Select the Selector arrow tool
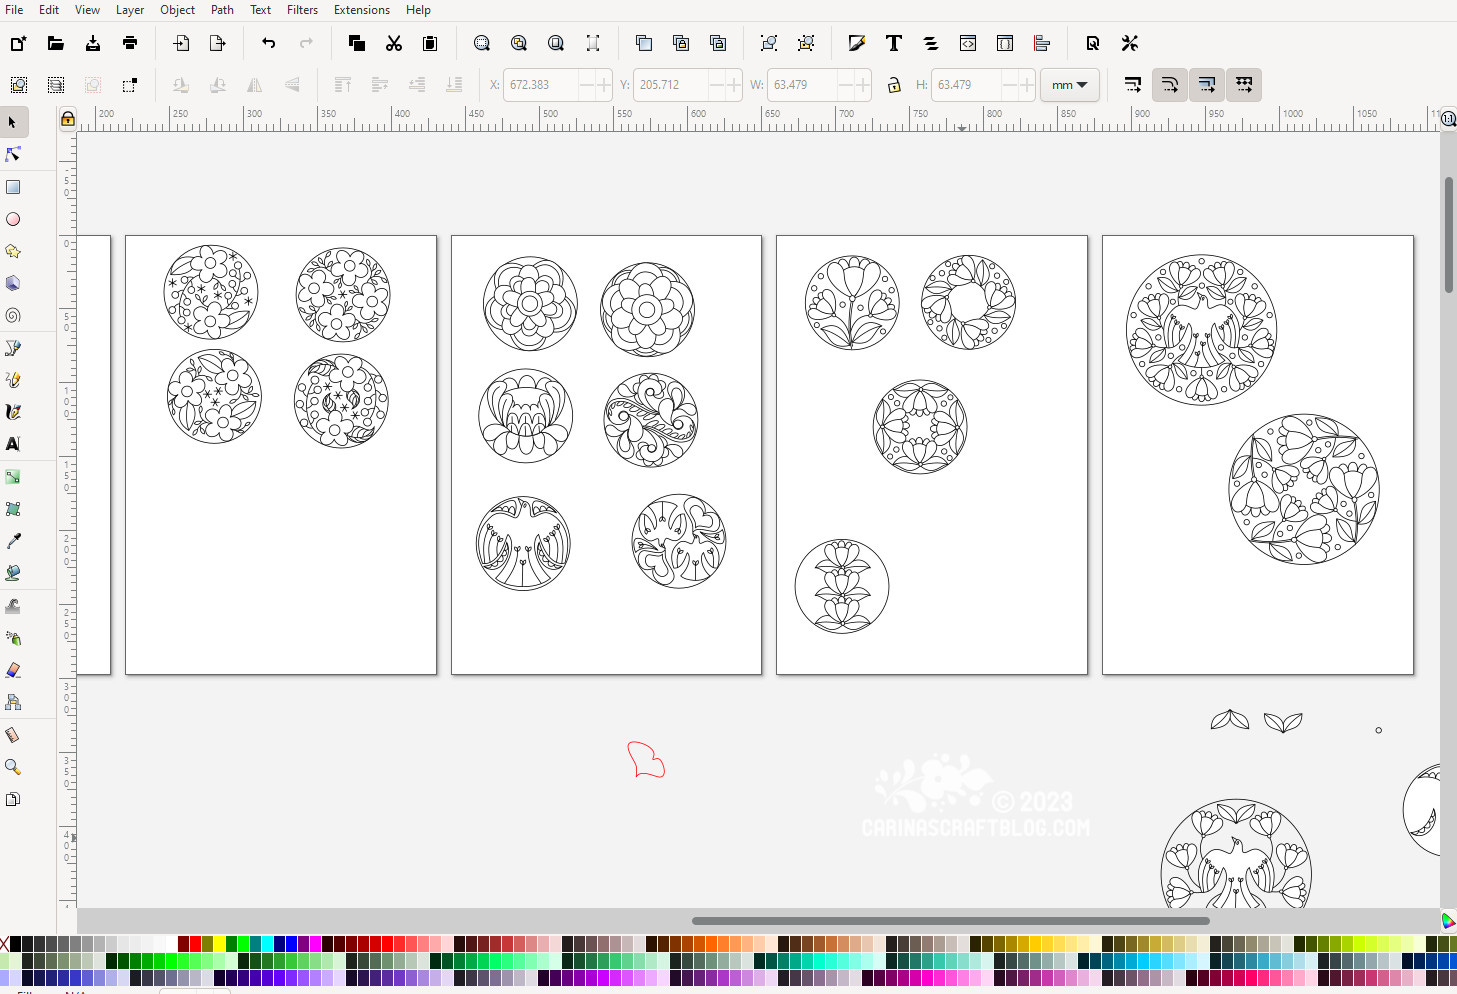This screenshot has width=1457, height=994. (13, 122)
